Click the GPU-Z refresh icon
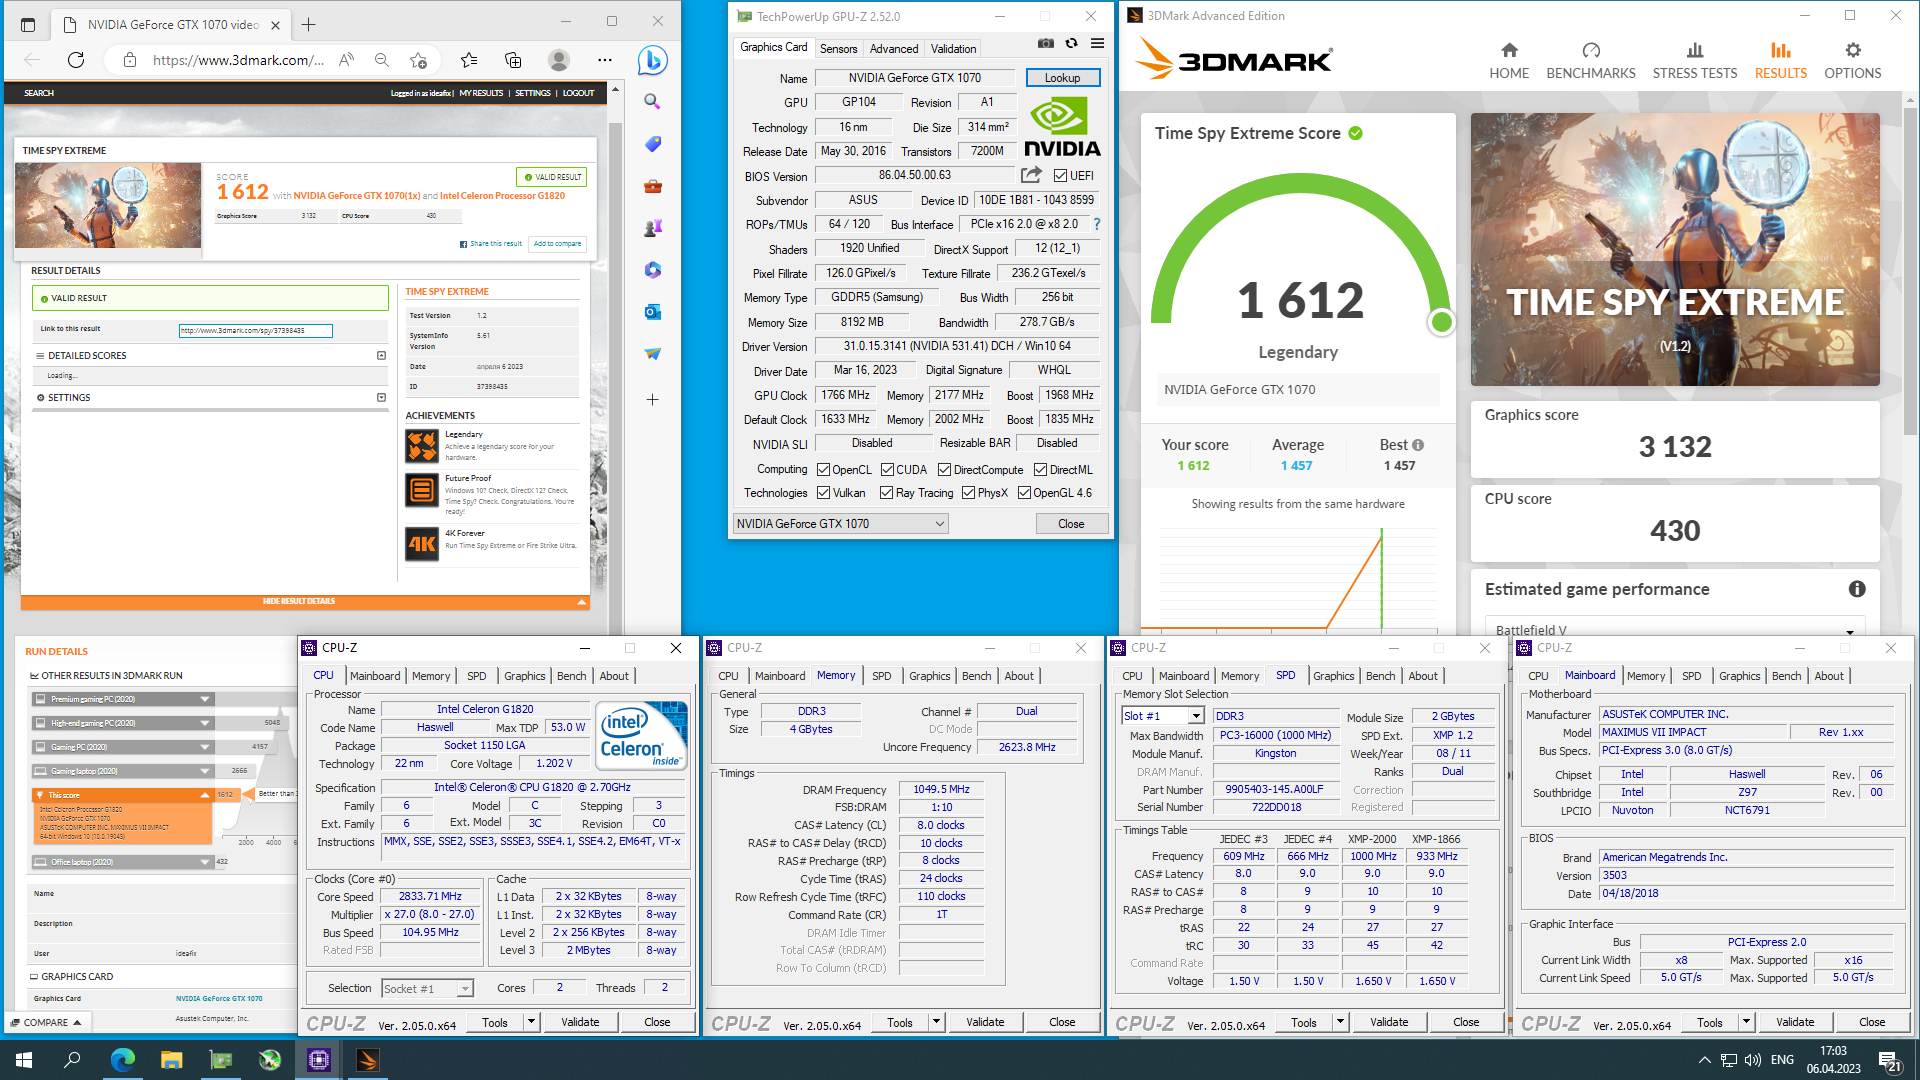The image size is (1920, 1080). (x=1071, y=44)
